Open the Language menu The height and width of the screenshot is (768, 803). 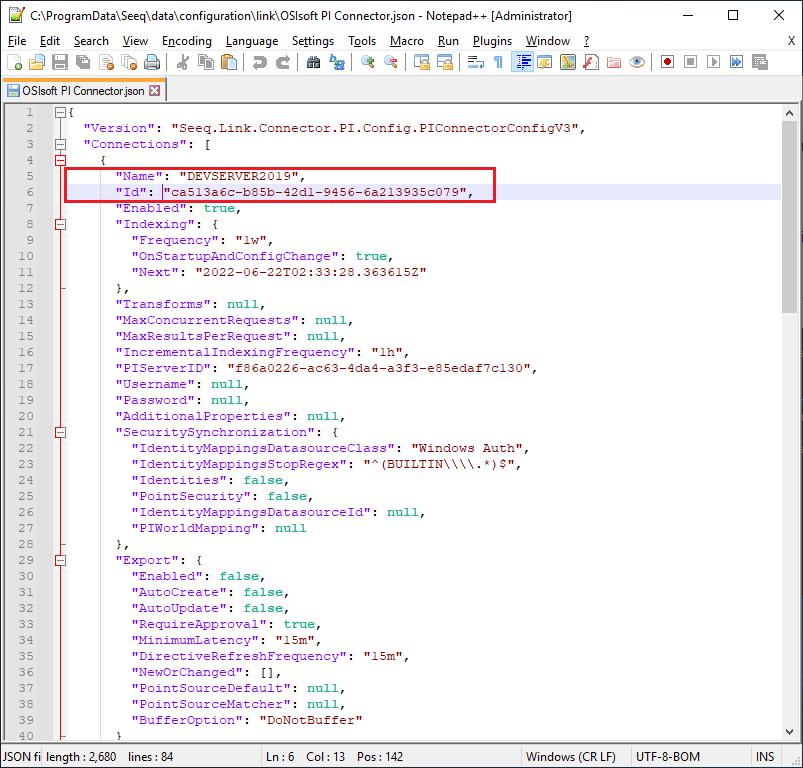[251, 41]
